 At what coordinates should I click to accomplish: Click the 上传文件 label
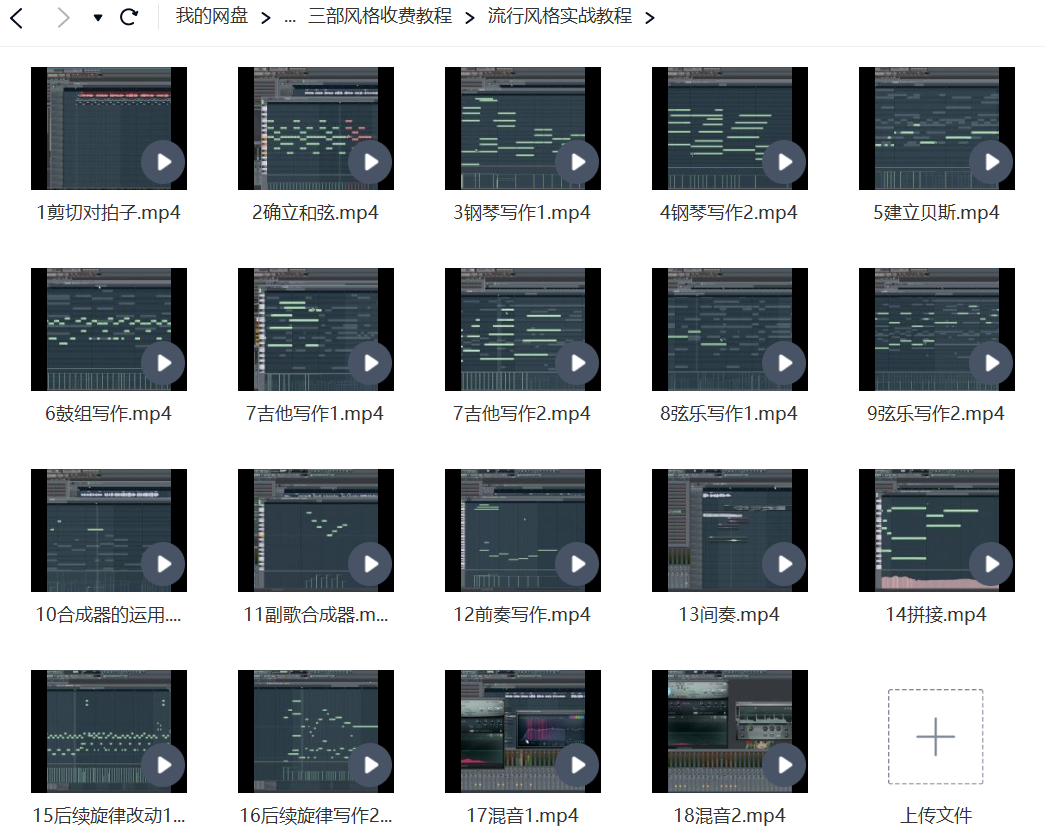[936, 815]
